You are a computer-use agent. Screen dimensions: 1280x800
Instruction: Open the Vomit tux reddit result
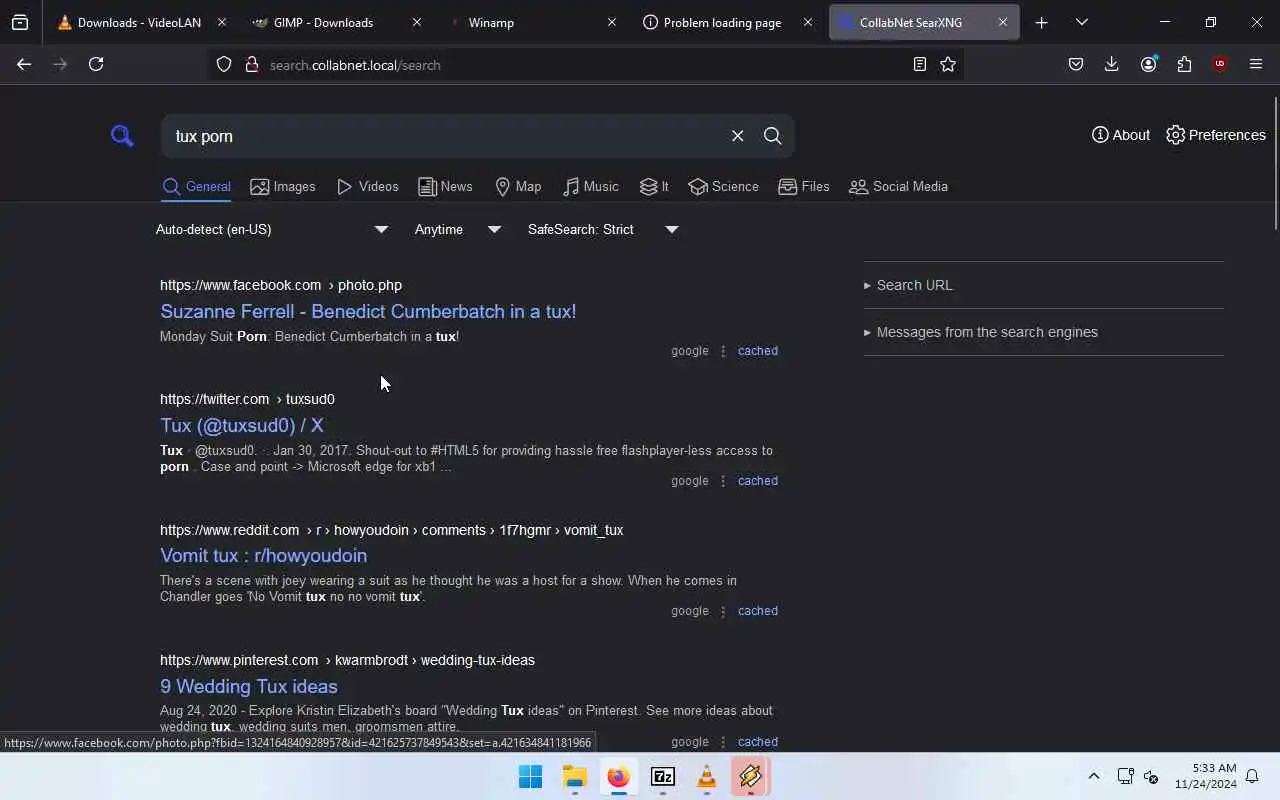click(264, 555)
